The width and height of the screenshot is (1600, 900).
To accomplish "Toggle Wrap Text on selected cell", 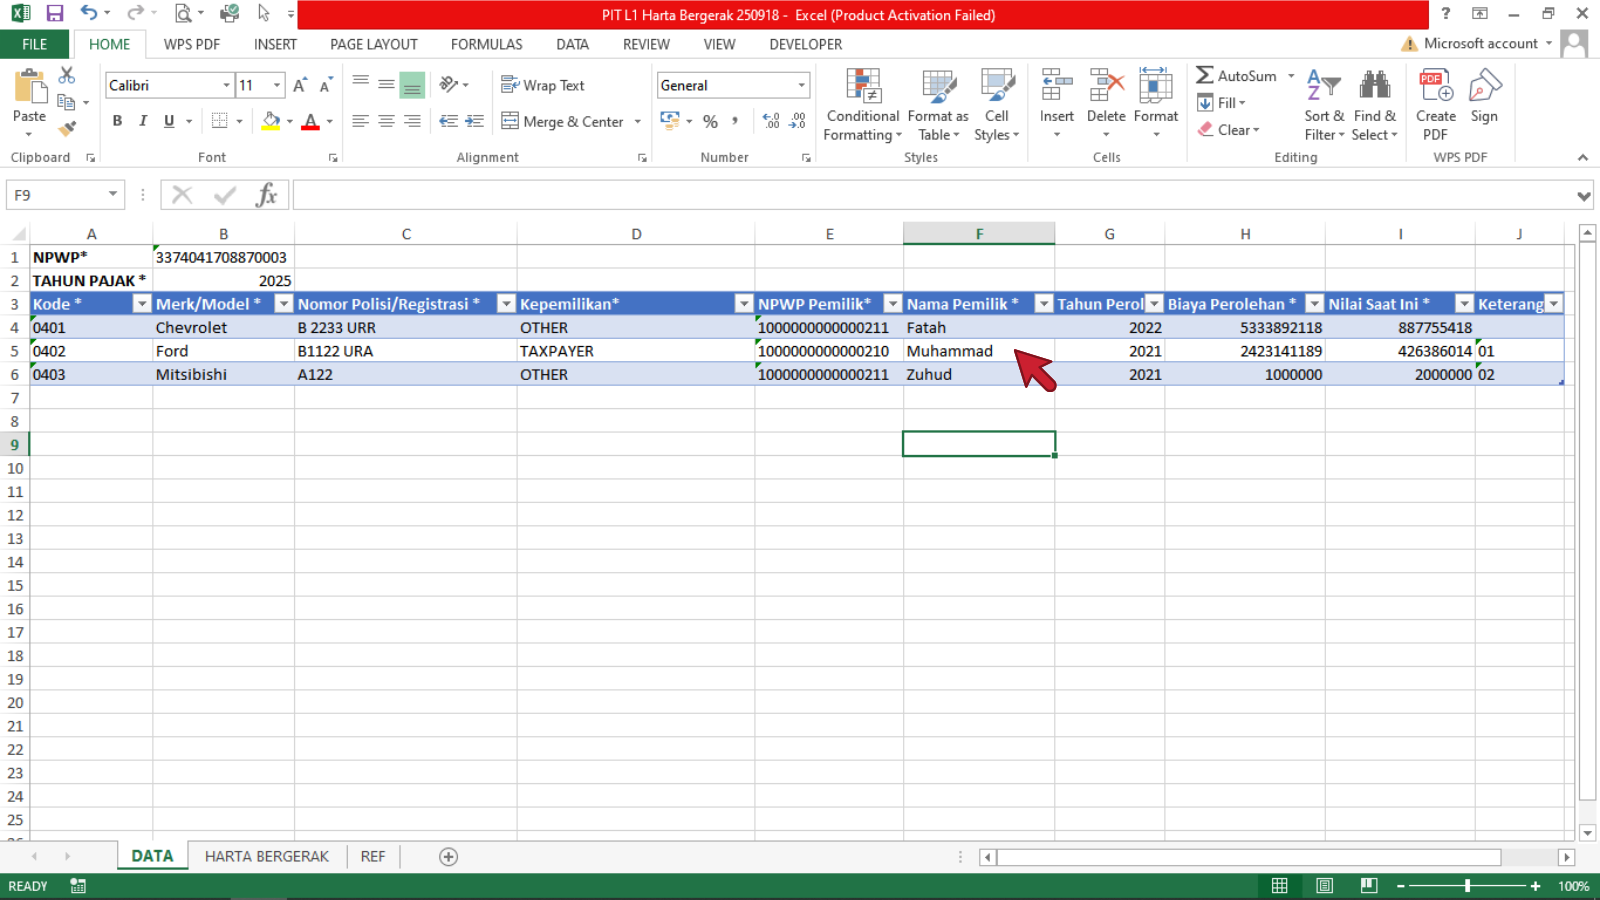I will 543,85.
